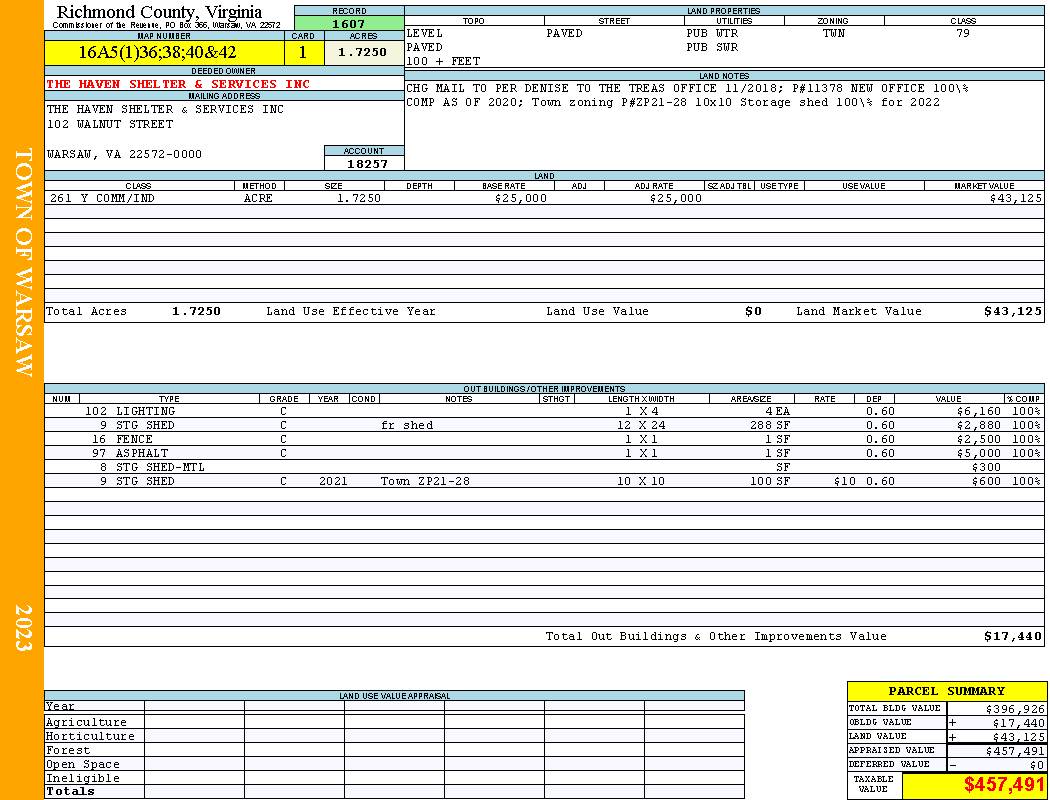Image resolution: width=1050 pixels, height=800 pixels.
Task: Click the red TAXABLE VALUE $457,491
Action: 1004,785
